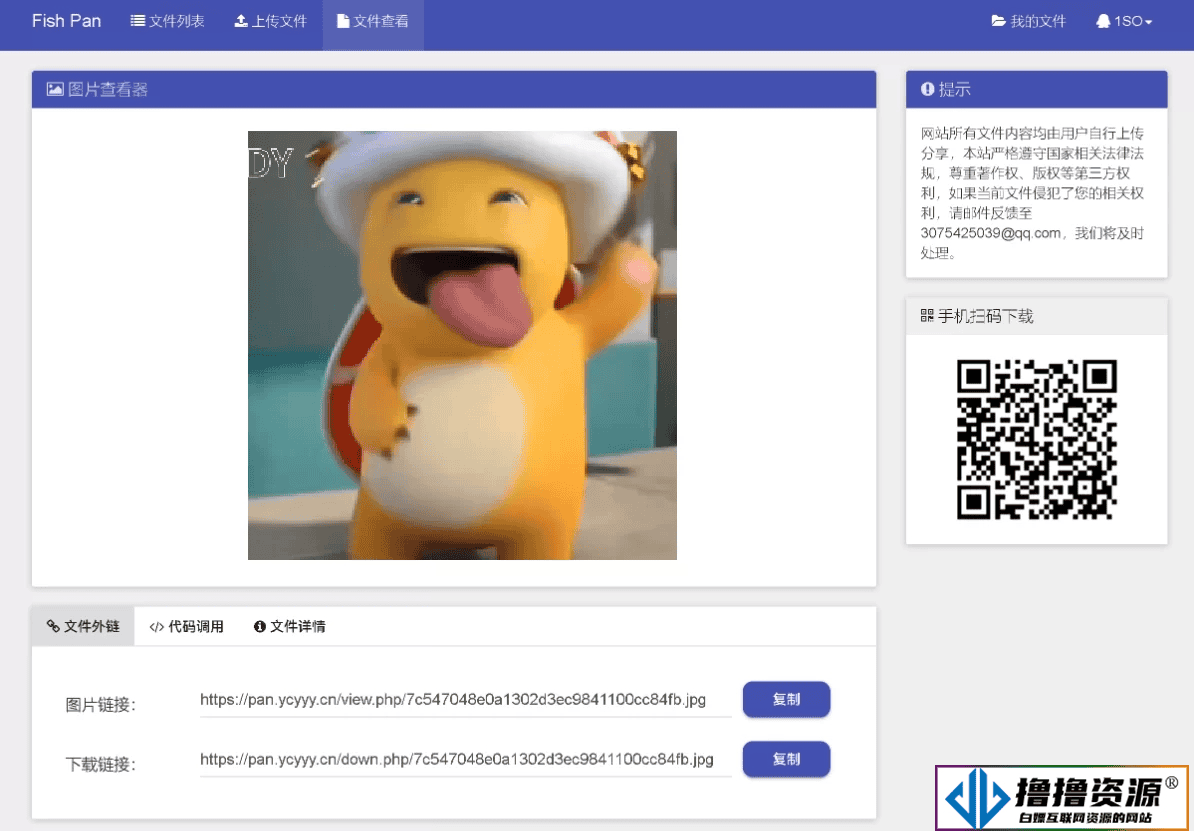Click the QR icon beside 手机扫码下载
Viewport: 1194px width, 831px height.
[x=927, y=315]
